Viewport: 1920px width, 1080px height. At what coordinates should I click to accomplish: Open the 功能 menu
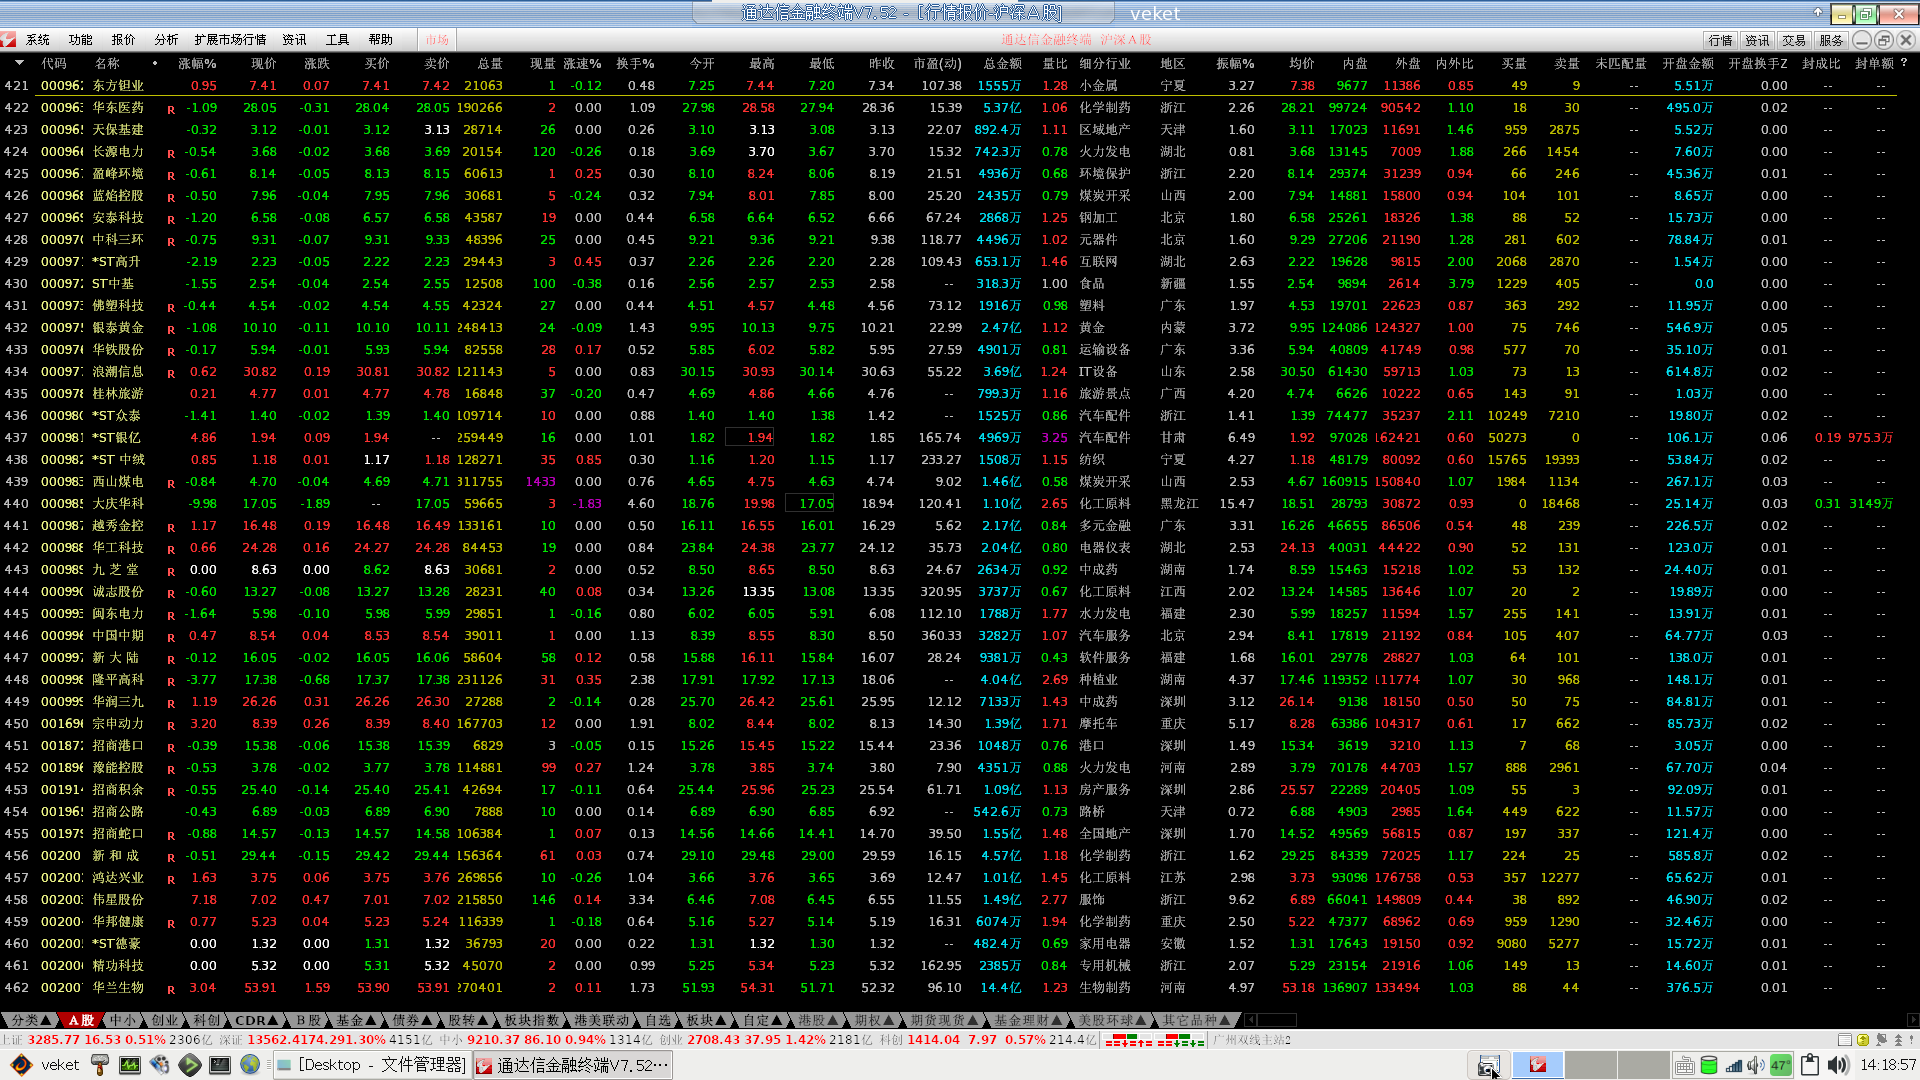[x=81, y=40]
